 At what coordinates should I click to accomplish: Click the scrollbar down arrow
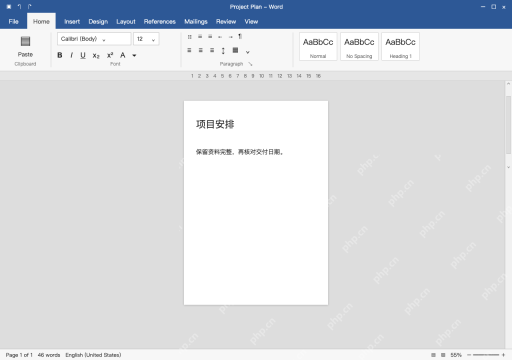508,167
